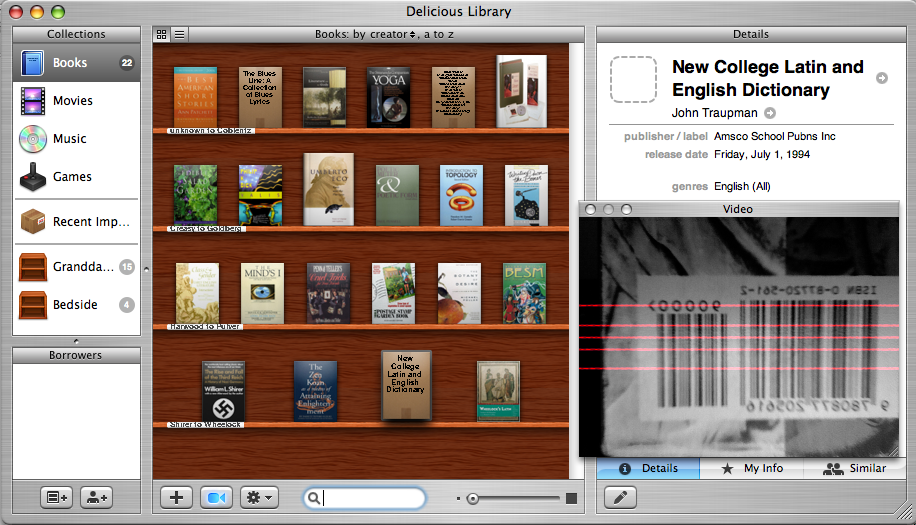The height and width of the screenshot is (525, 916).
Task: Open the Games collection
Action: [77, 176]
